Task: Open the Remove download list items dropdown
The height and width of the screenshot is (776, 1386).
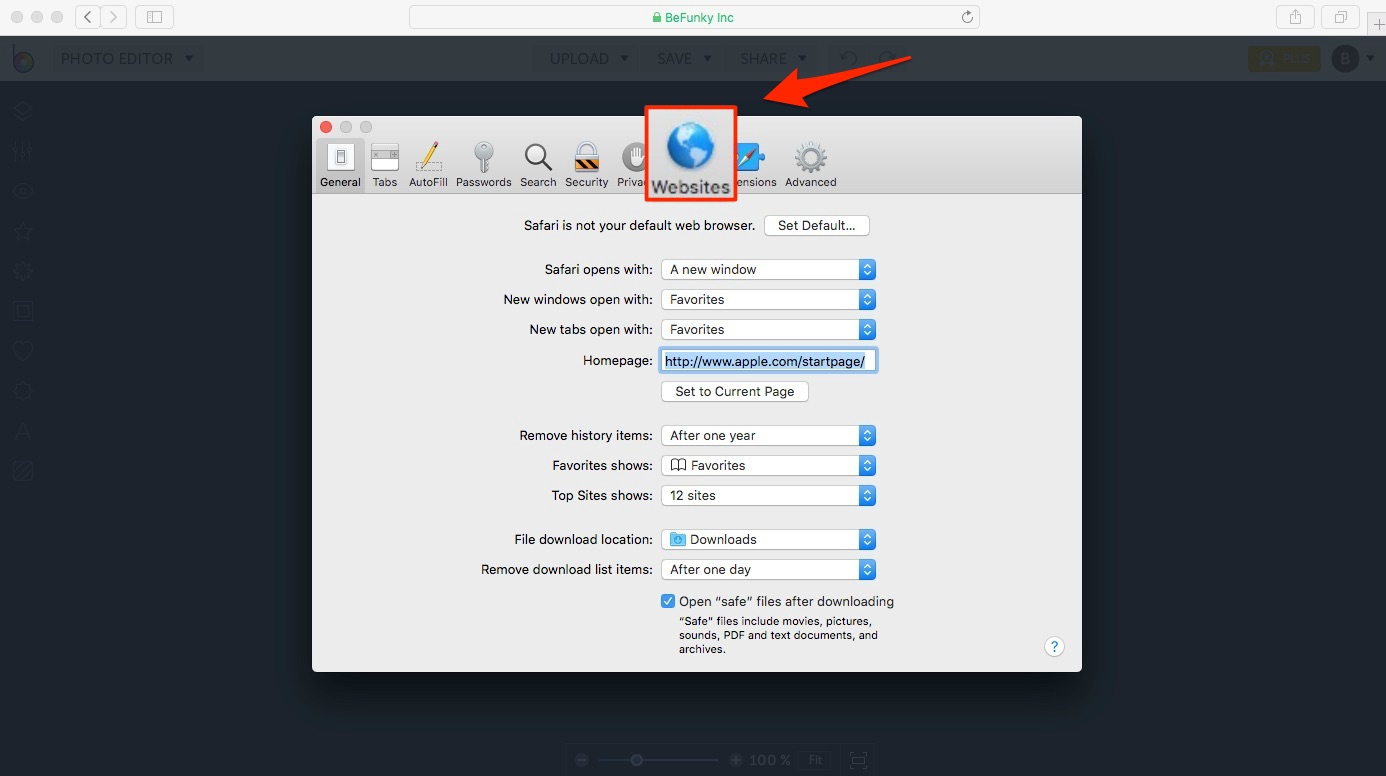Action: pos(769,570)
